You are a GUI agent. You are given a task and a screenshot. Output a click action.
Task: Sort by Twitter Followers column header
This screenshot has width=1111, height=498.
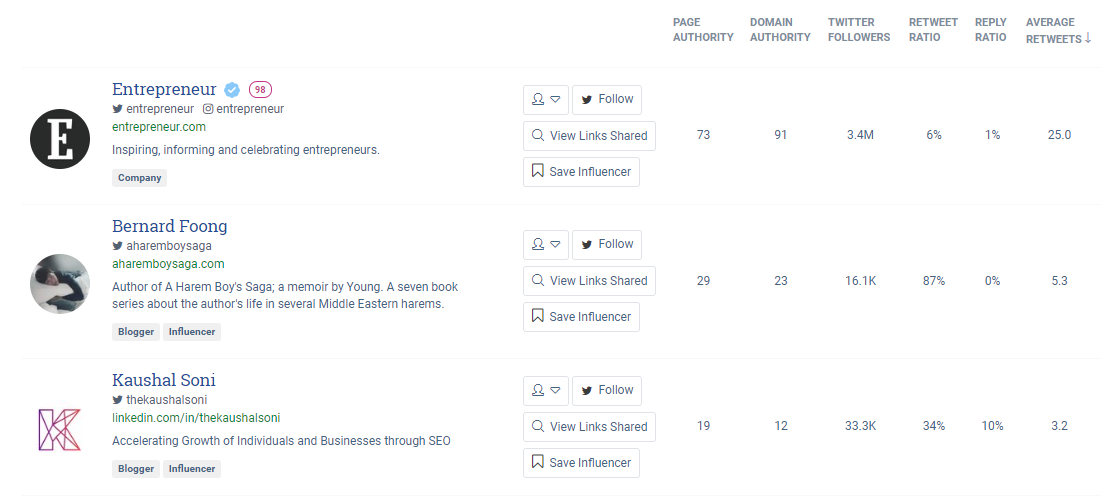click(x=859, y=30)
